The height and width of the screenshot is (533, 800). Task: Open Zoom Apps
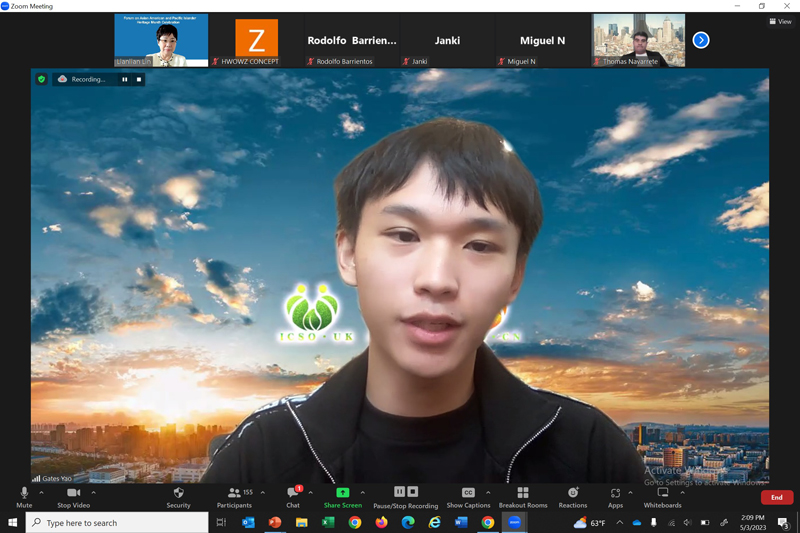coord(615,497)
